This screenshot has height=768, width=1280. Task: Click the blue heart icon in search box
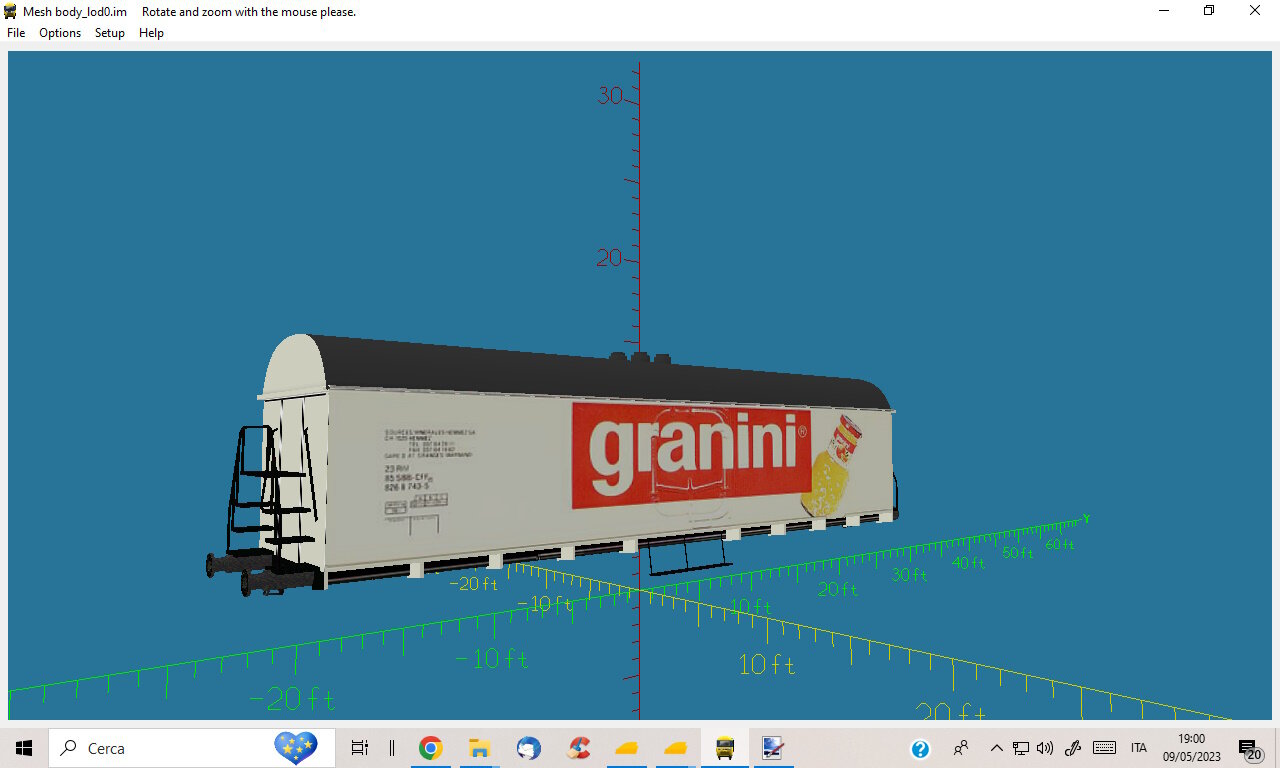(x=296, y=747)
